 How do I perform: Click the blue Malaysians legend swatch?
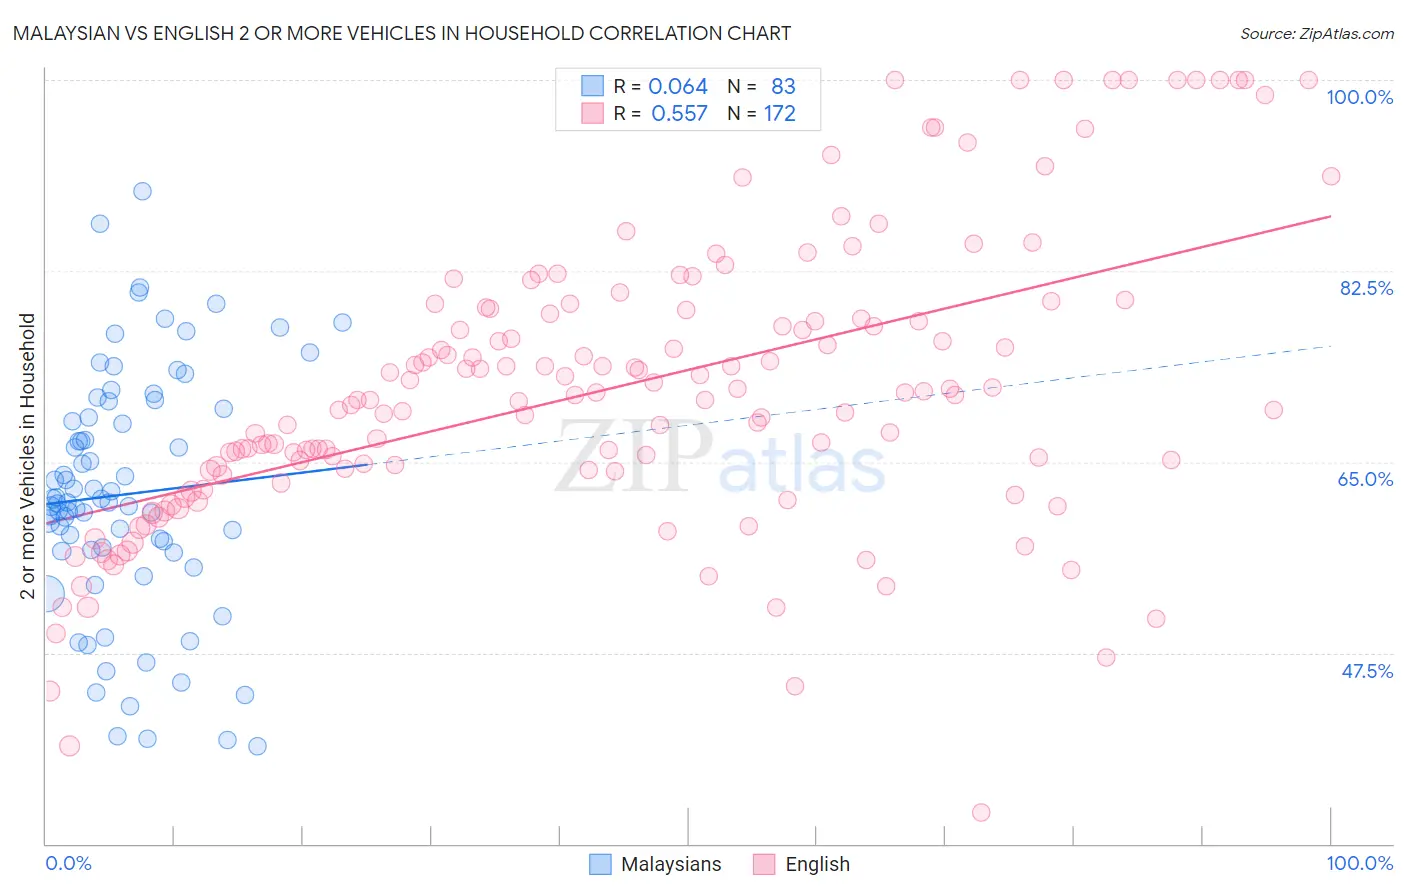tap(600, 864)
